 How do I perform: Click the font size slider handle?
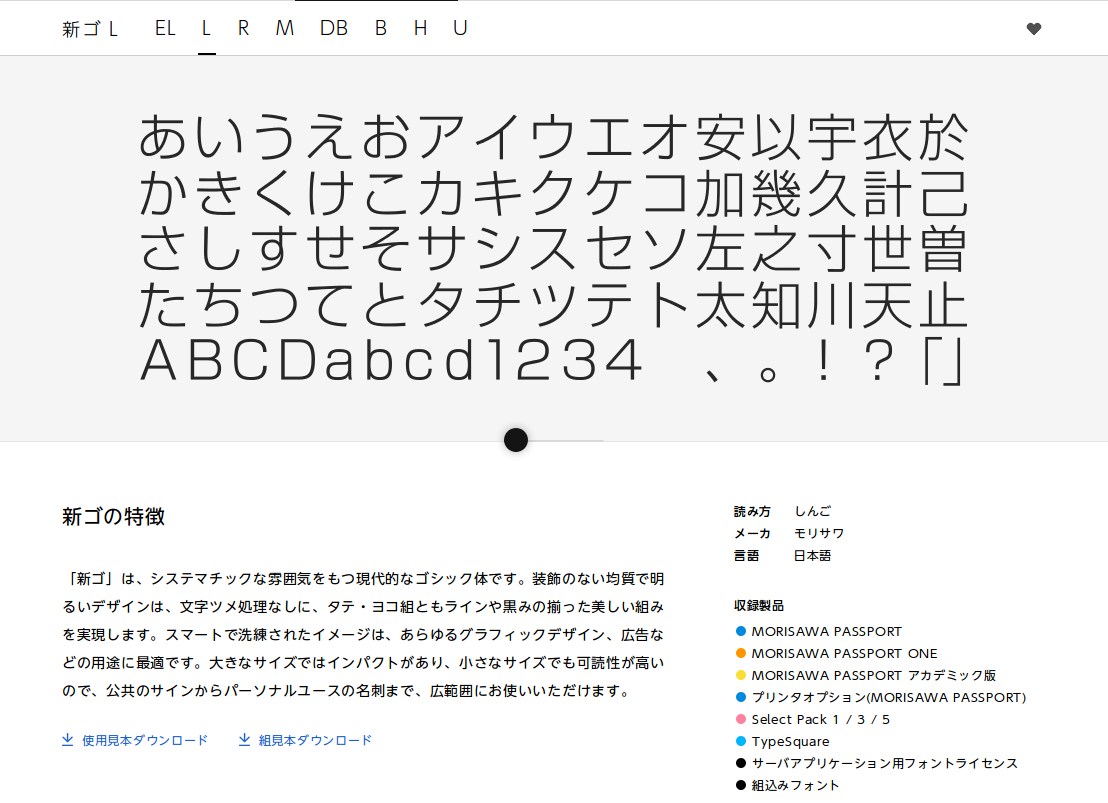click(516, 440)
